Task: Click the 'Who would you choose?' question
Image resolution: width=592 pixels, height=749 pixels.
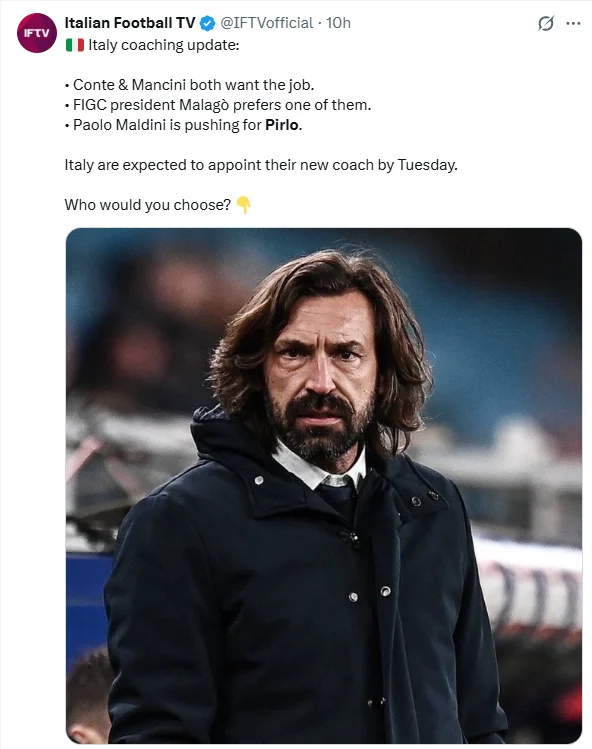Action: pyautogui.click(x=148, y=205)
